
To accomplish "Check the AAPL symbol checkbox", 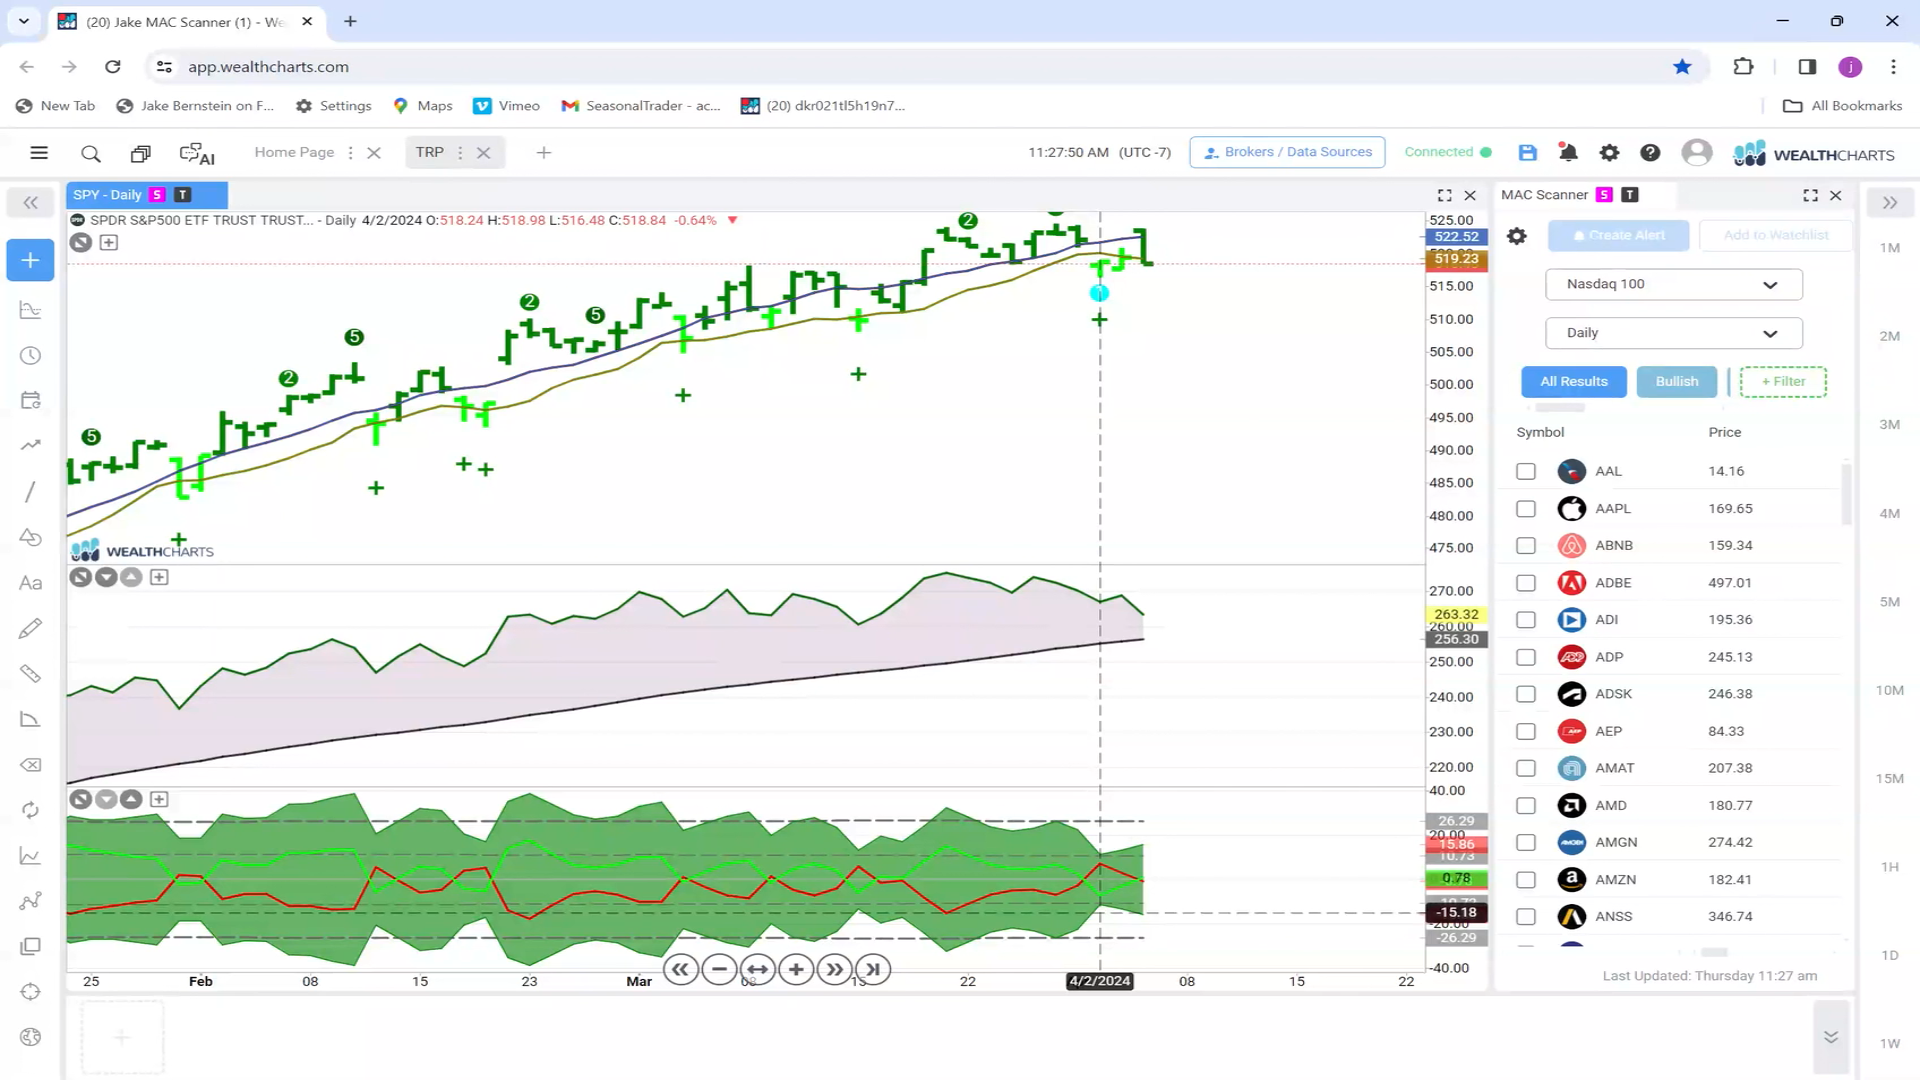I will click(1525, 508).
